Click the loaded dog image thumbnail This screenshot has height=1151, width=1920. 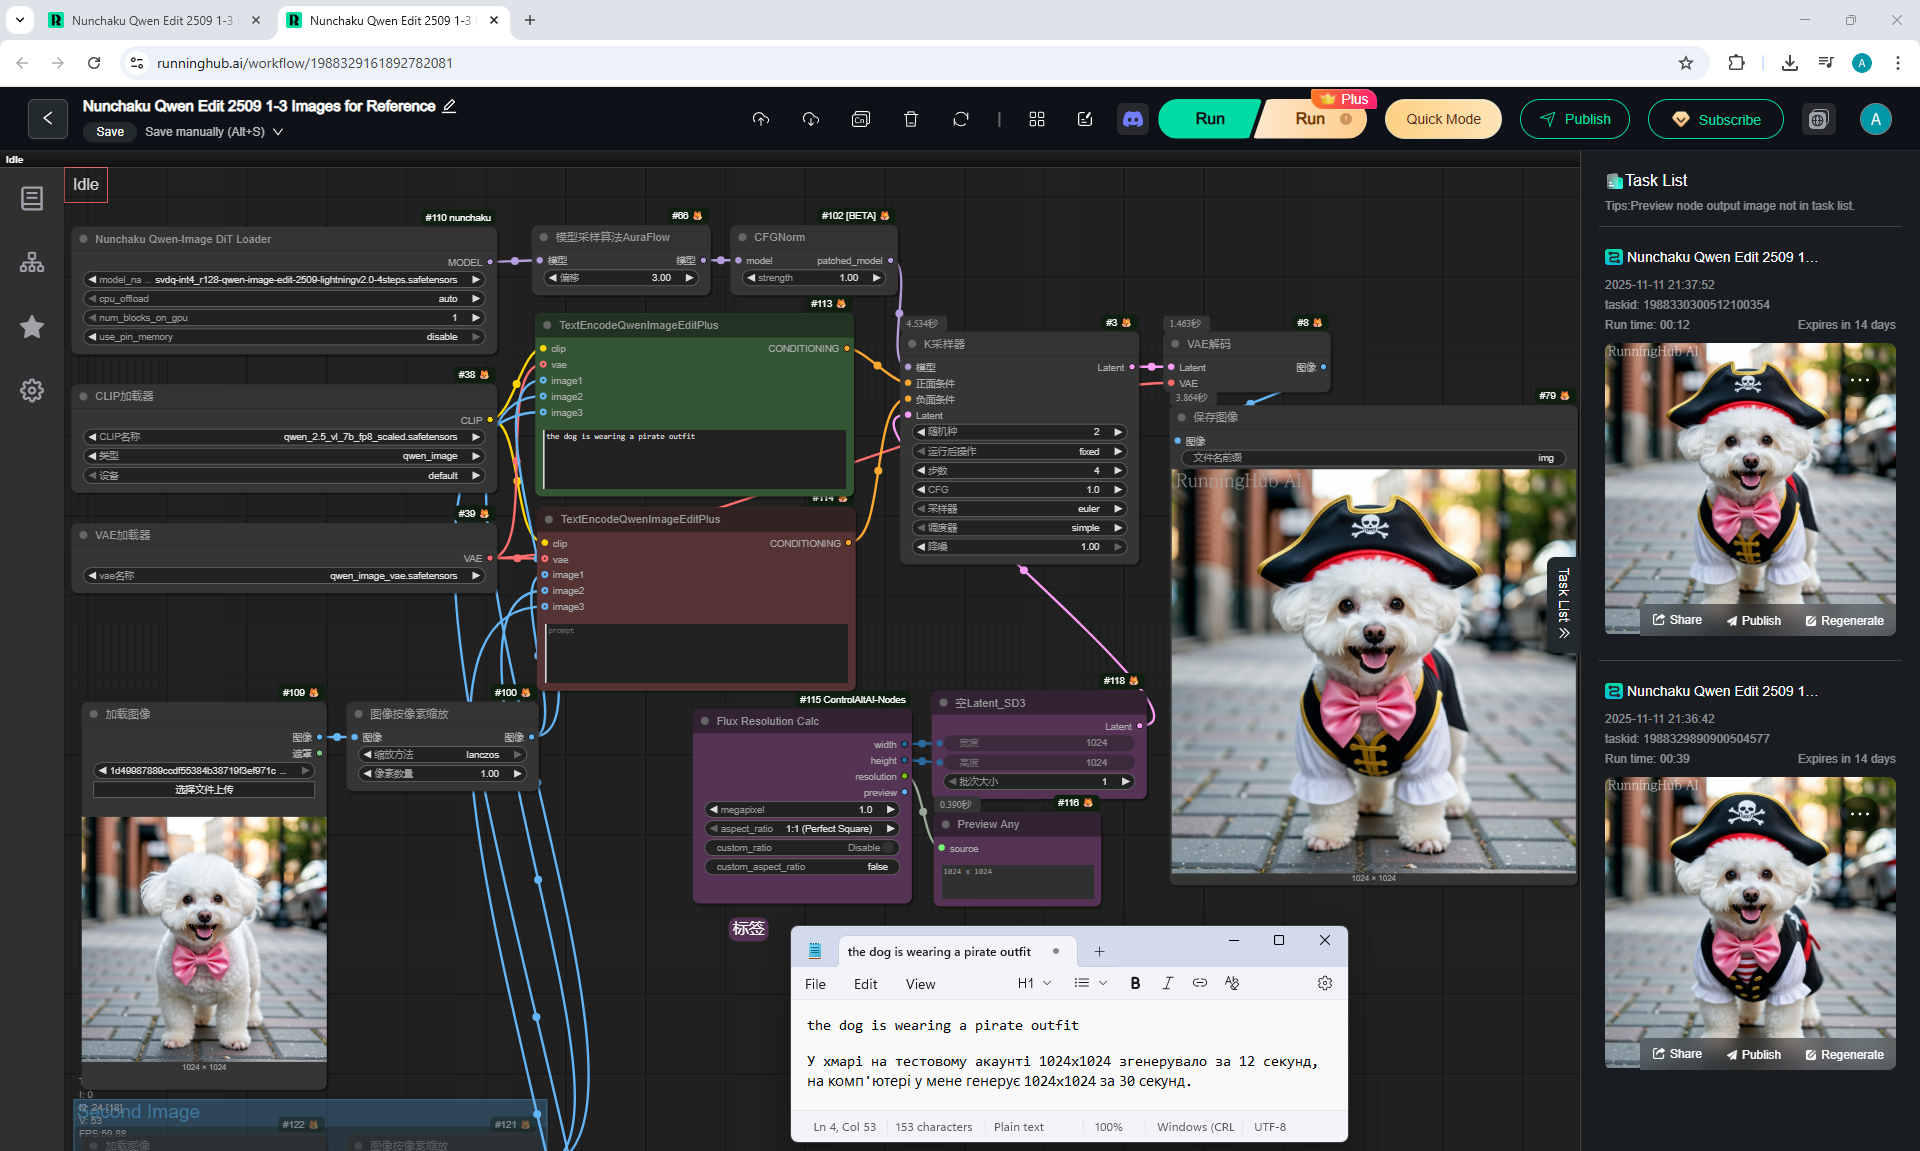pyautogui.click(x=204, y=938)
